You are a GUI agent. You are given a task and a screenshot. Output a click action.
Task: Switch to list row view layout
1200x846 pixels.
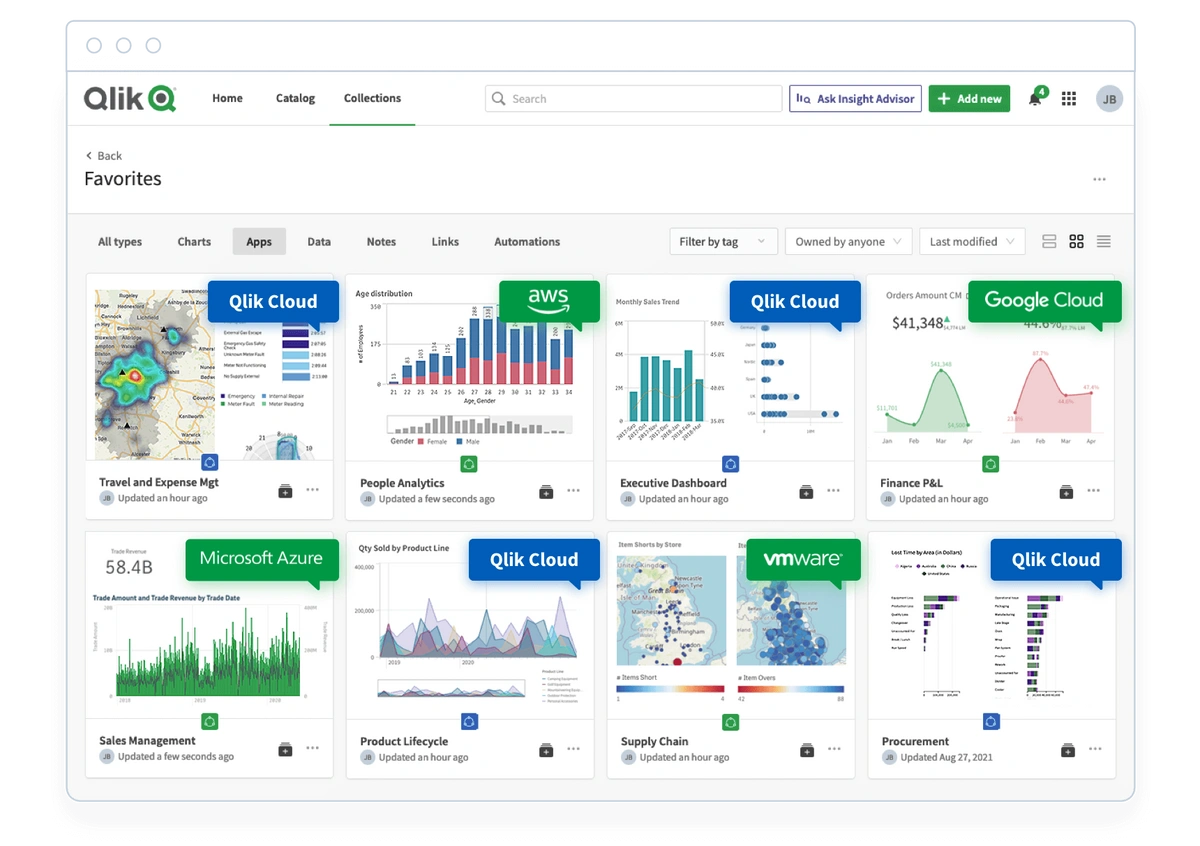pos(1049,242)
